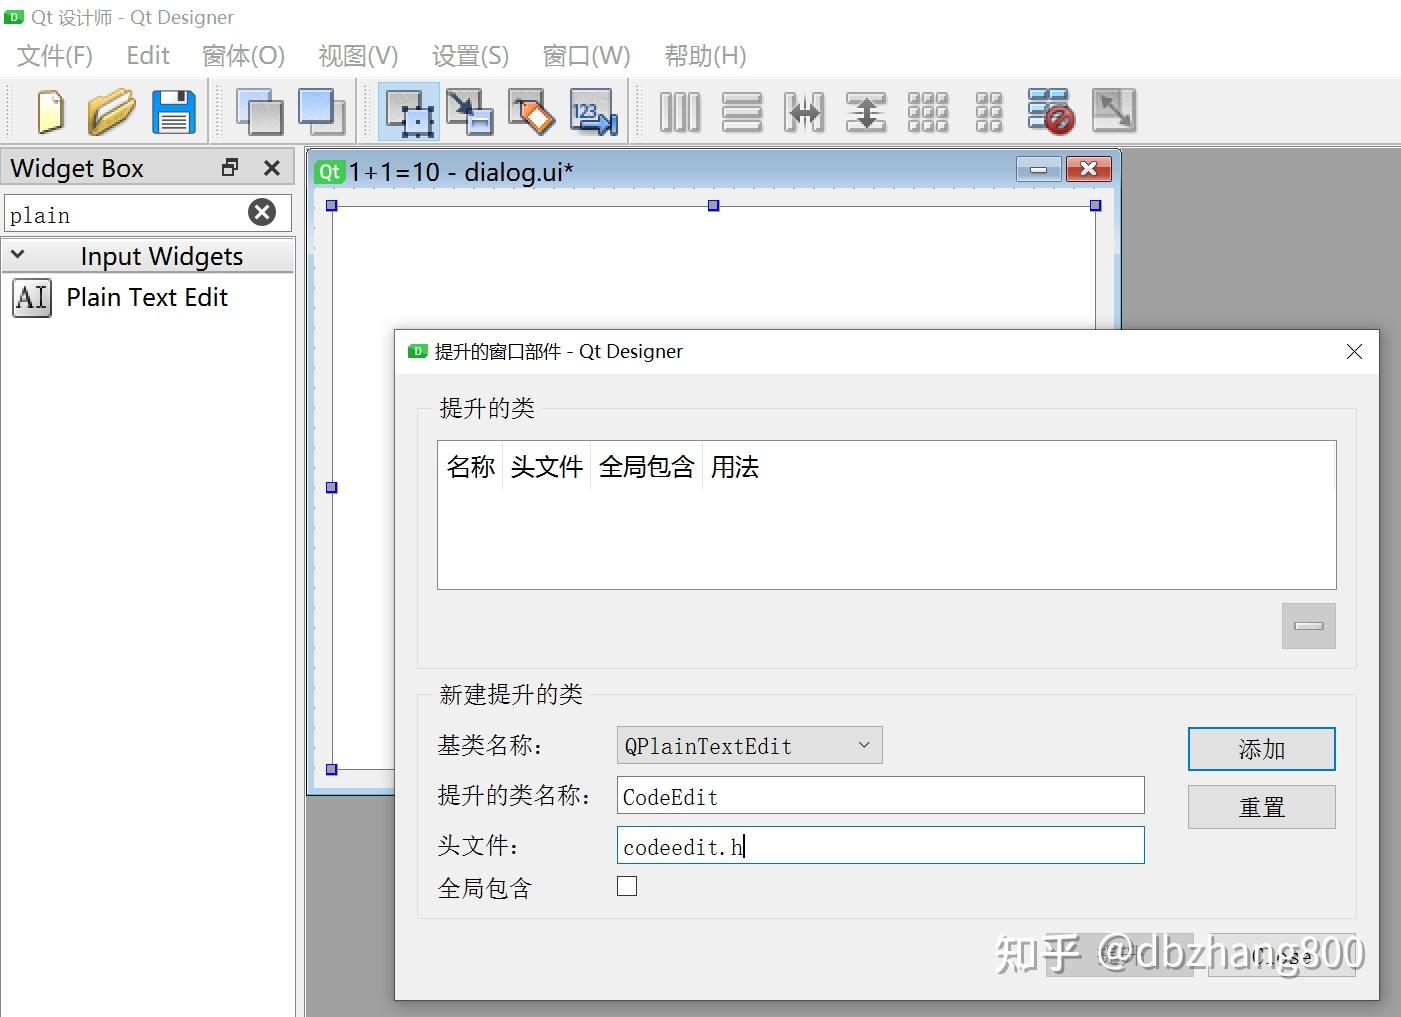The width and height of the screenshot is (1401, 1017).
Task: Click the Adjust Size toolbar icon
Action: tap(1114, 111)
